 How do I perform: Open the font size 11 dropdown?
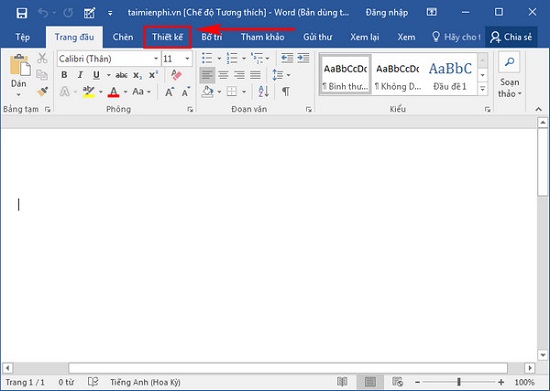click(187, 59)
